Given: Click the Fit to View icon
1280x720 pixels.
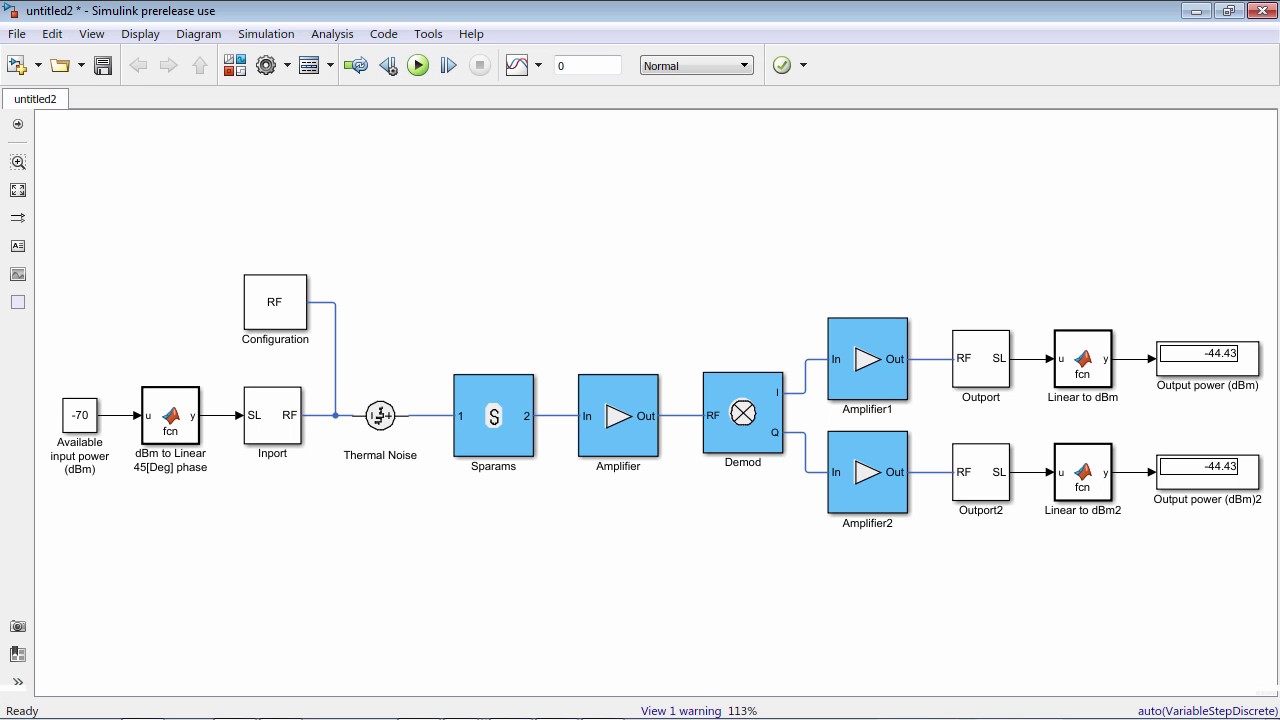Looking at the screenshot, I should [x=18, y=190].
